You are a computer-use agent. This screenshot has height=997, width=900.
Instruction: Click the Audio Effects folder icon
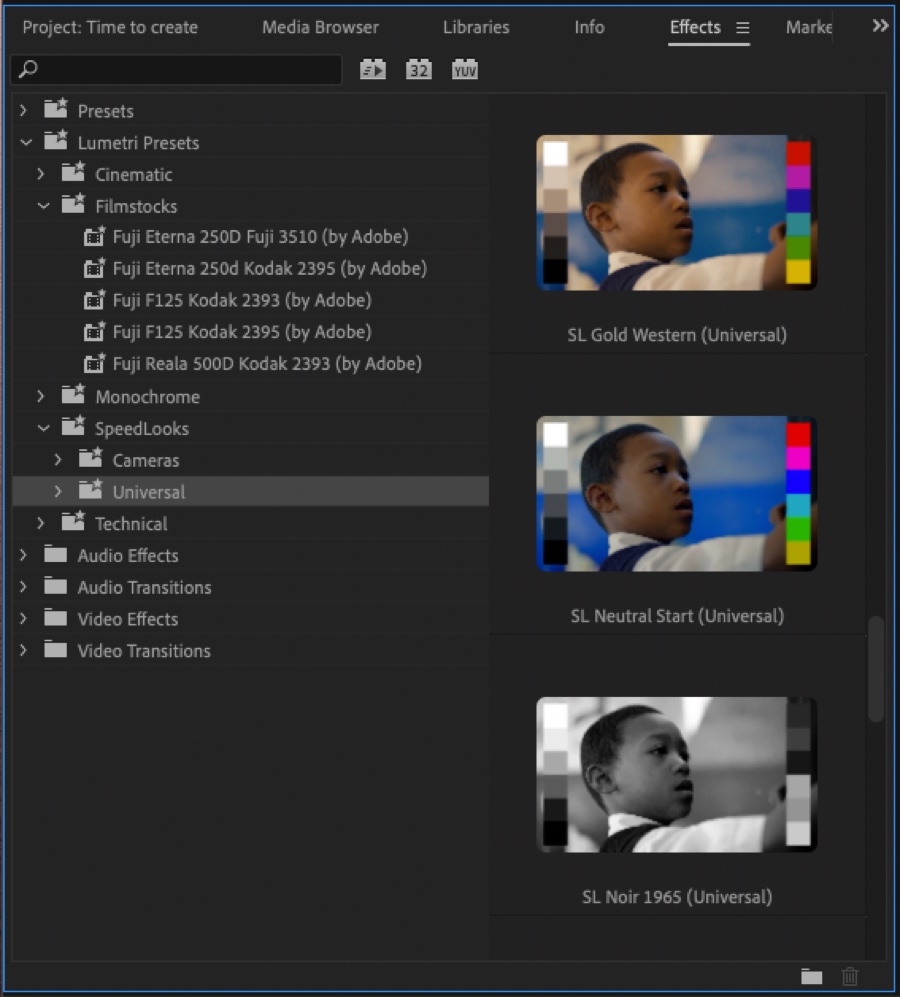(x=56, y=554)
